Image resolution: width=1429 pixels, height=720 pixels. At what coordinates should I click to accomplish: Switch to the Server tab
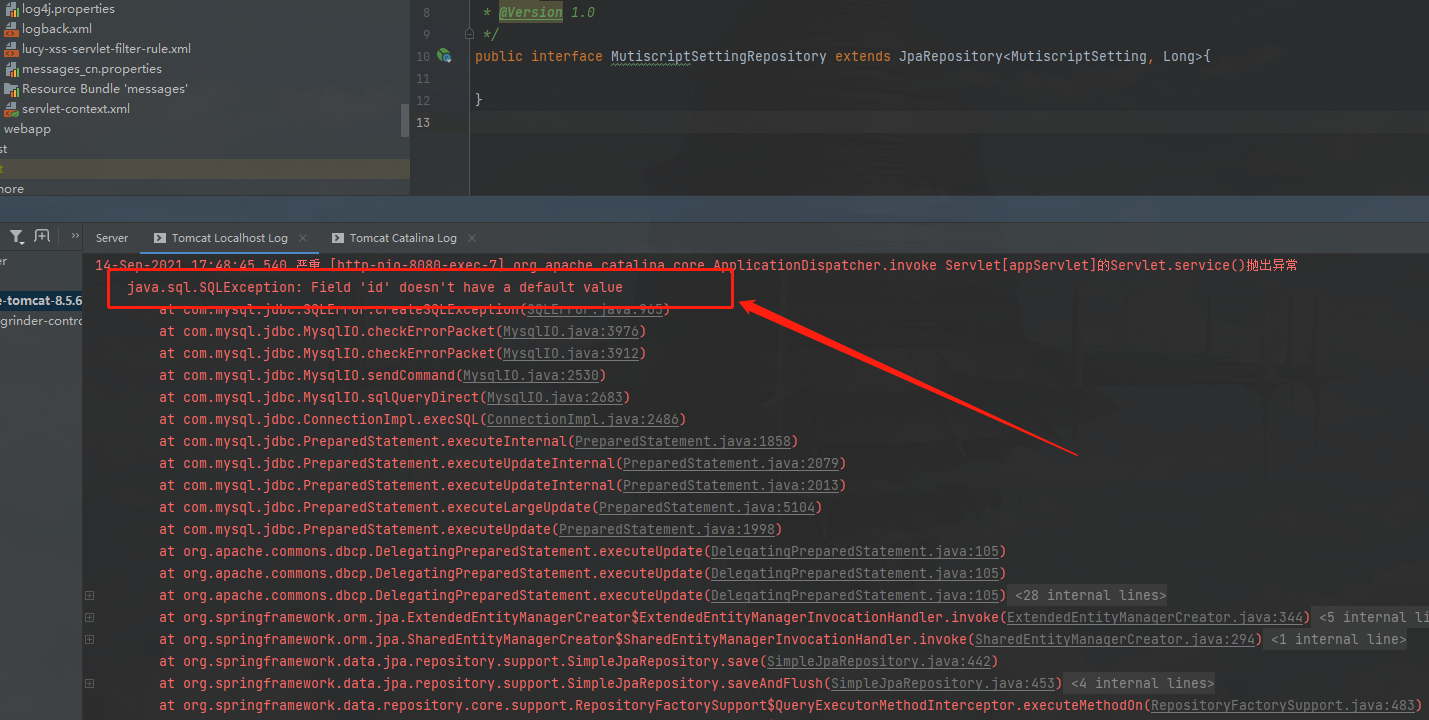(111, 237)
